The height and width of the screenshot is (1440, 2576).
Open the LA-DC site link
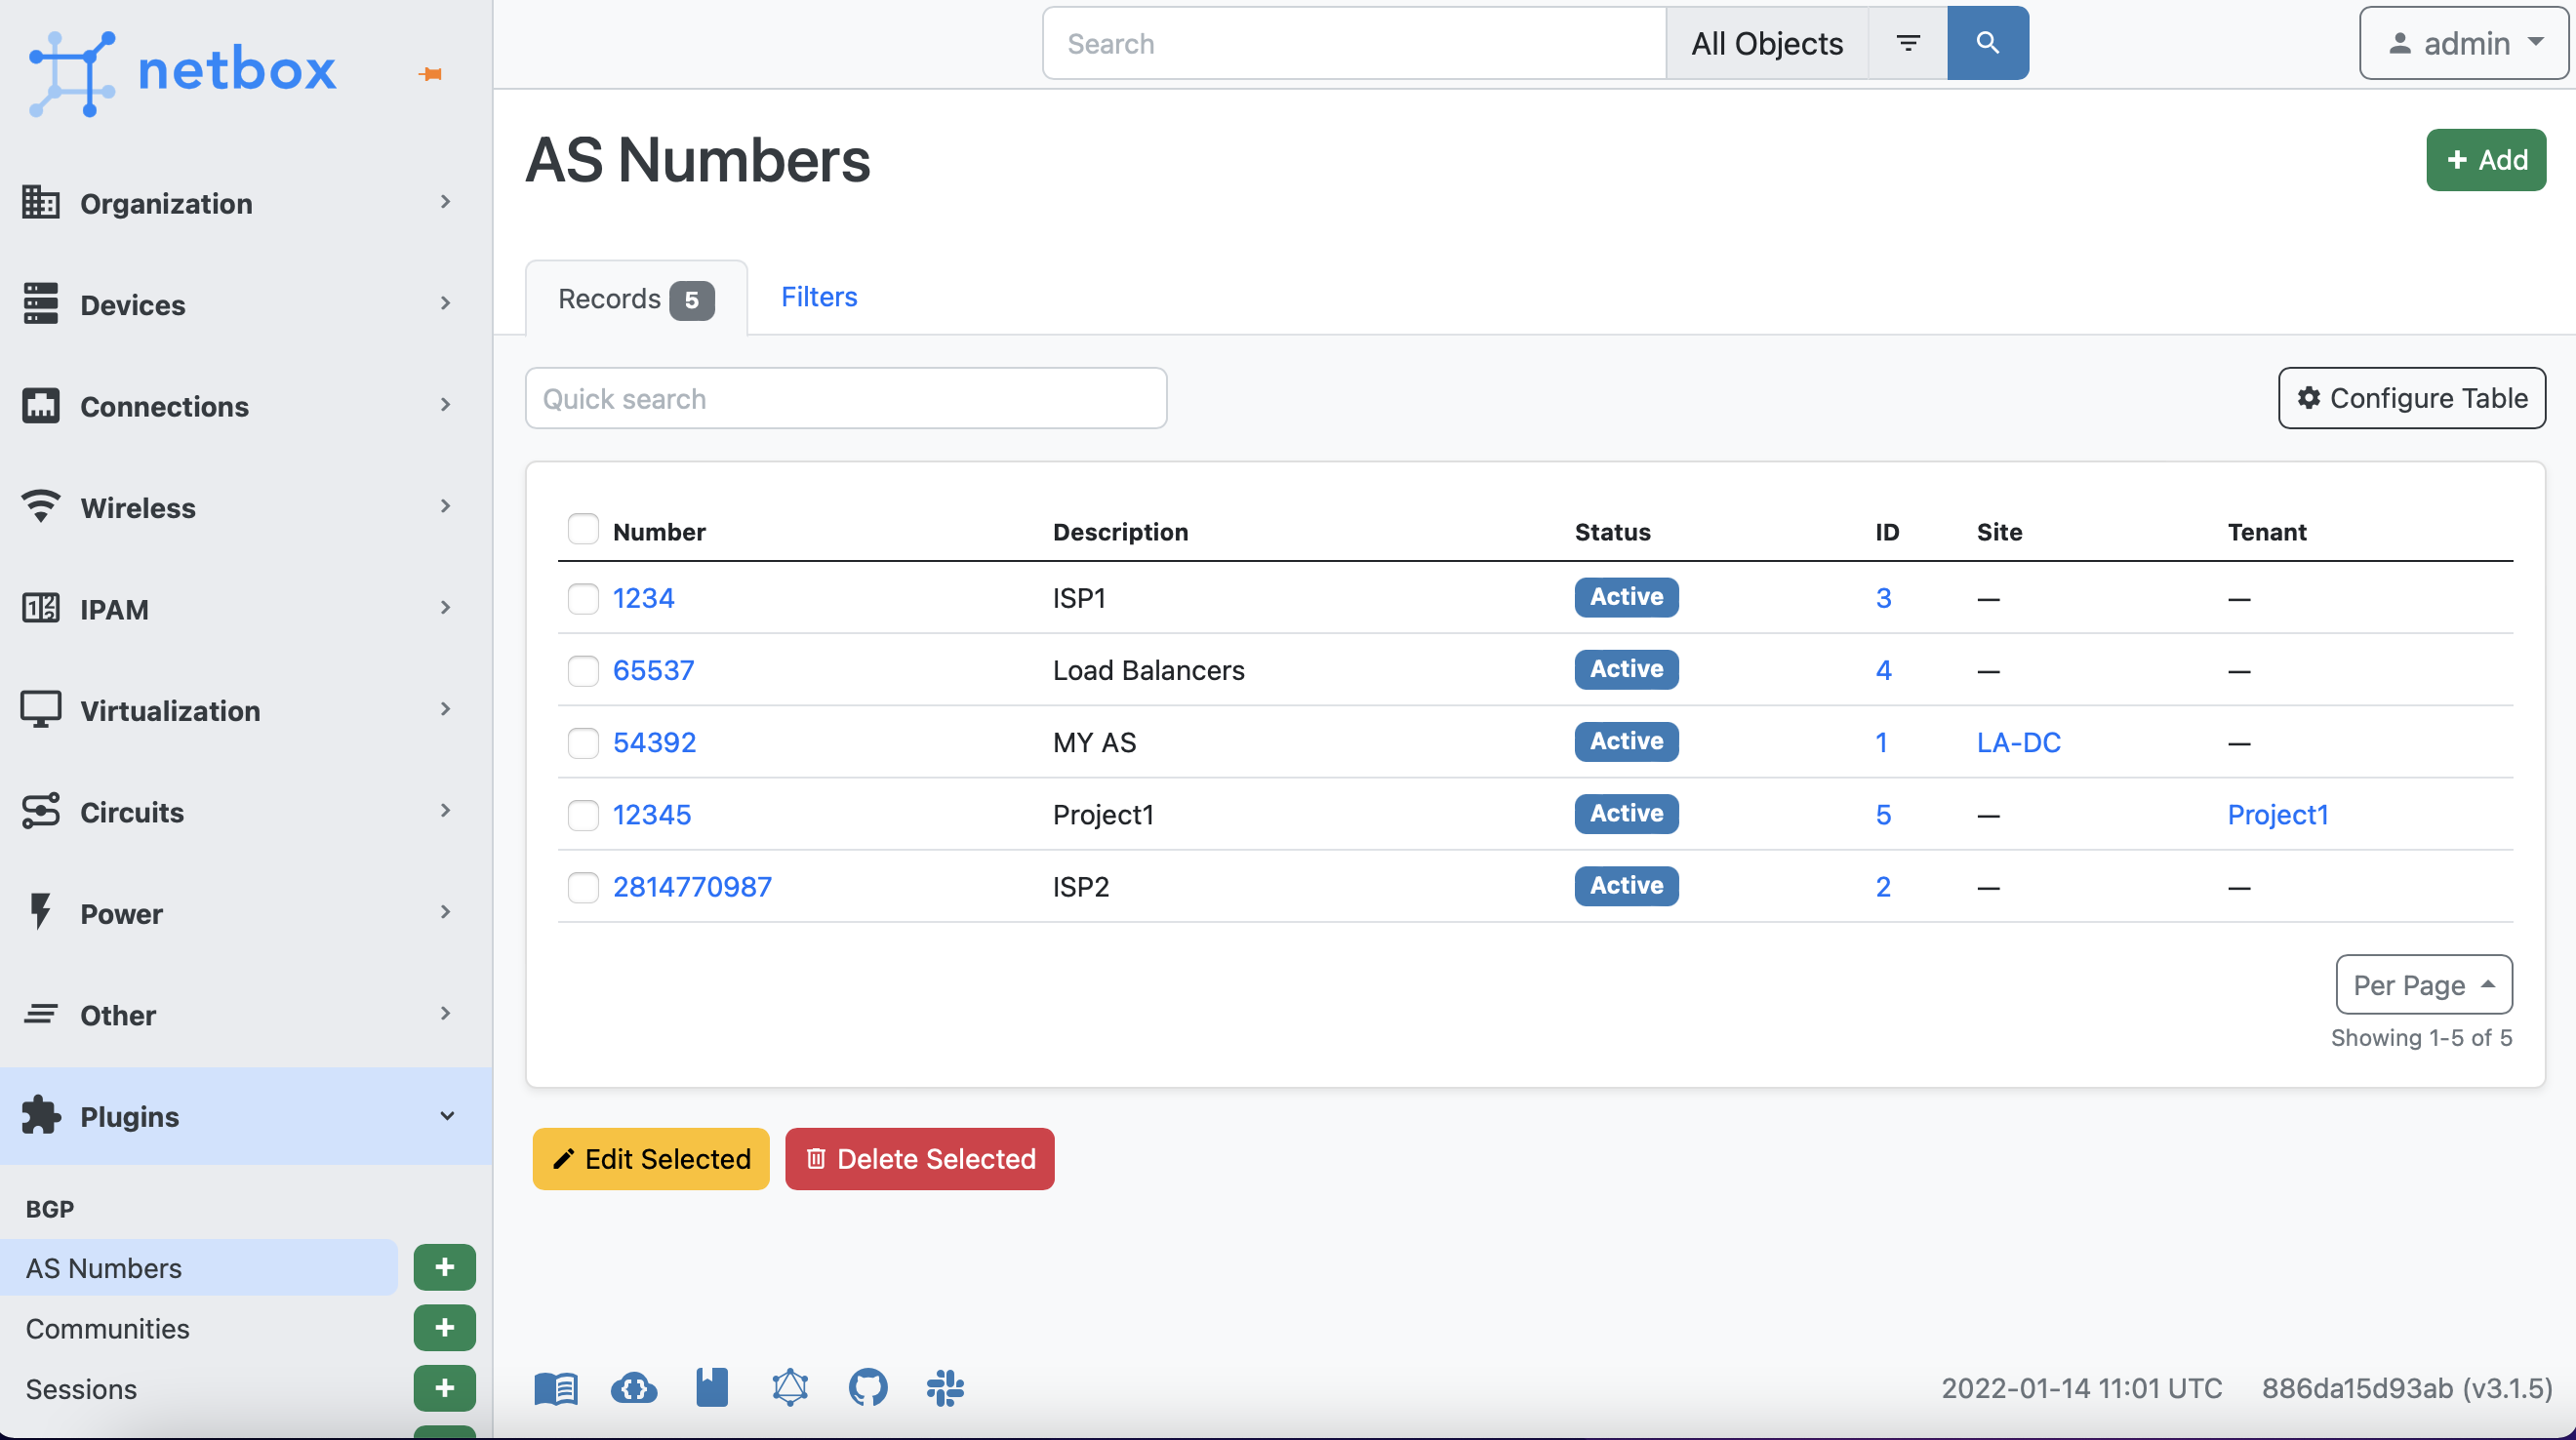2018,742
